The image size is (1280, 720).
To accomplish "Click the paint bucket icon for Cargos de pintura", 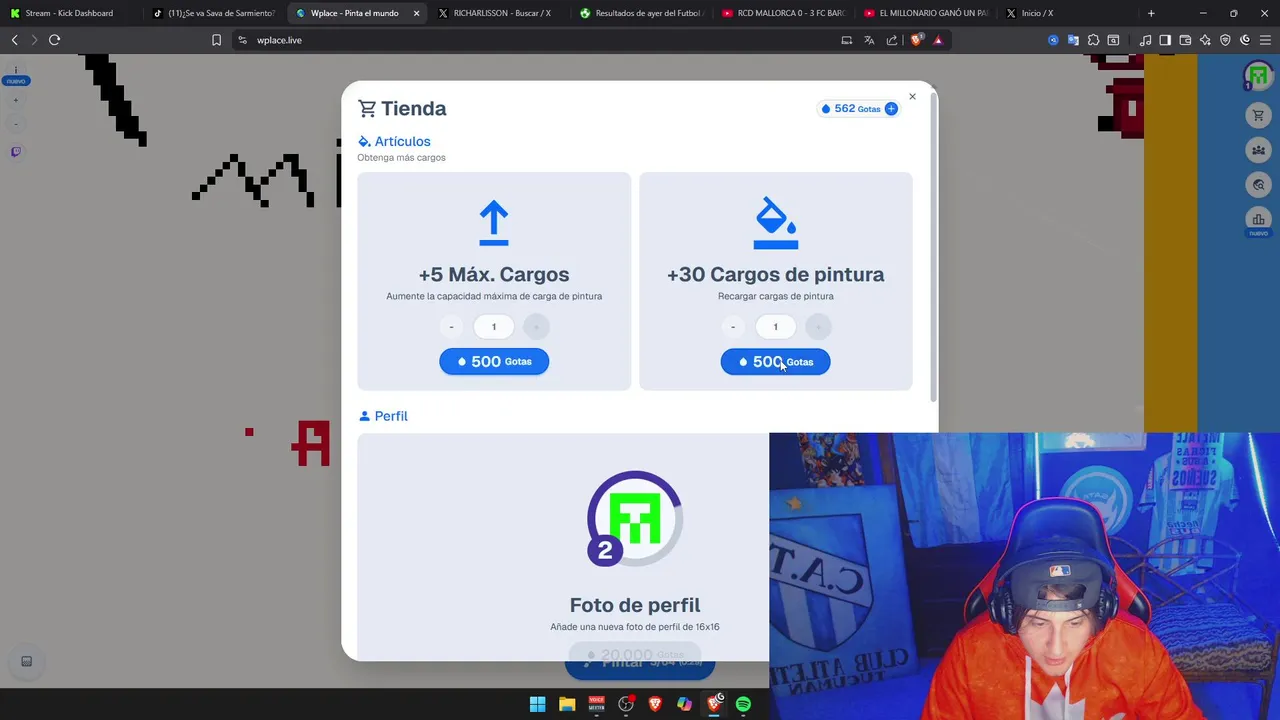I will pyautogui.click(x=775, y=223).
